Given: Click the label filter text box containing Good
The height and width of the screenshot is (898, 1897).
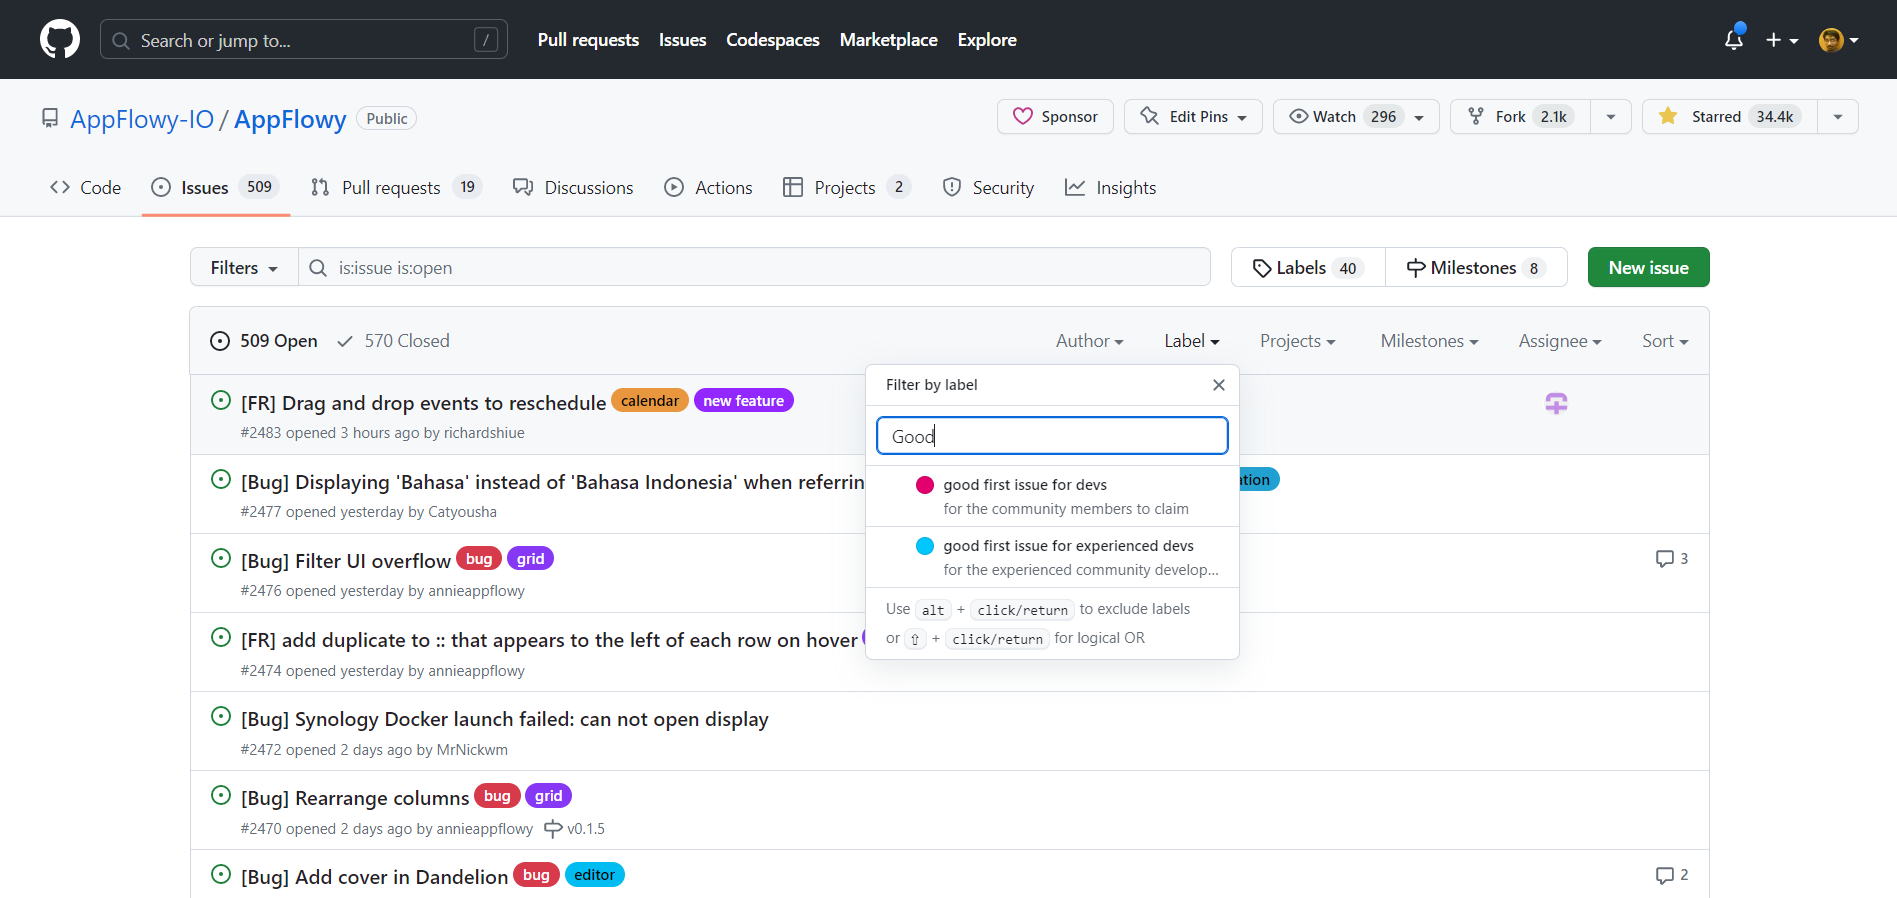Looking at the screenshot, I should click(x=1052, y=436).
